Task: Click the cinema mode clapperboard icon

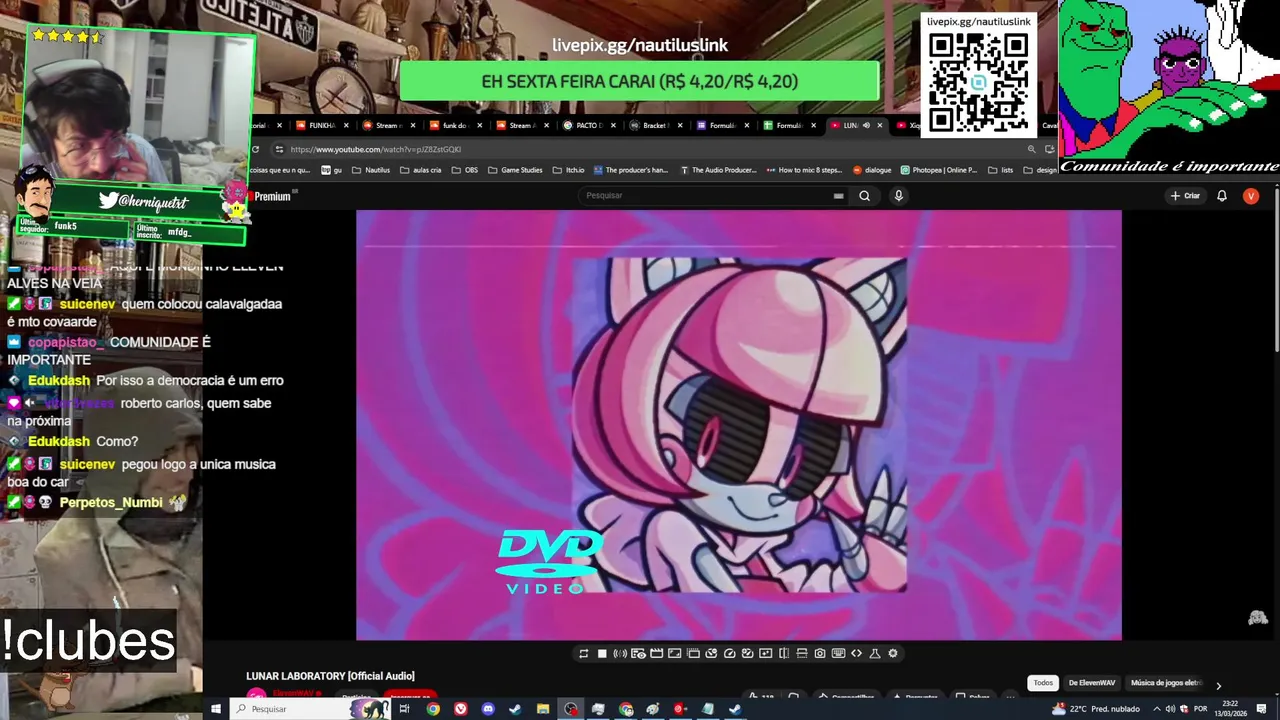Action: 657,653
